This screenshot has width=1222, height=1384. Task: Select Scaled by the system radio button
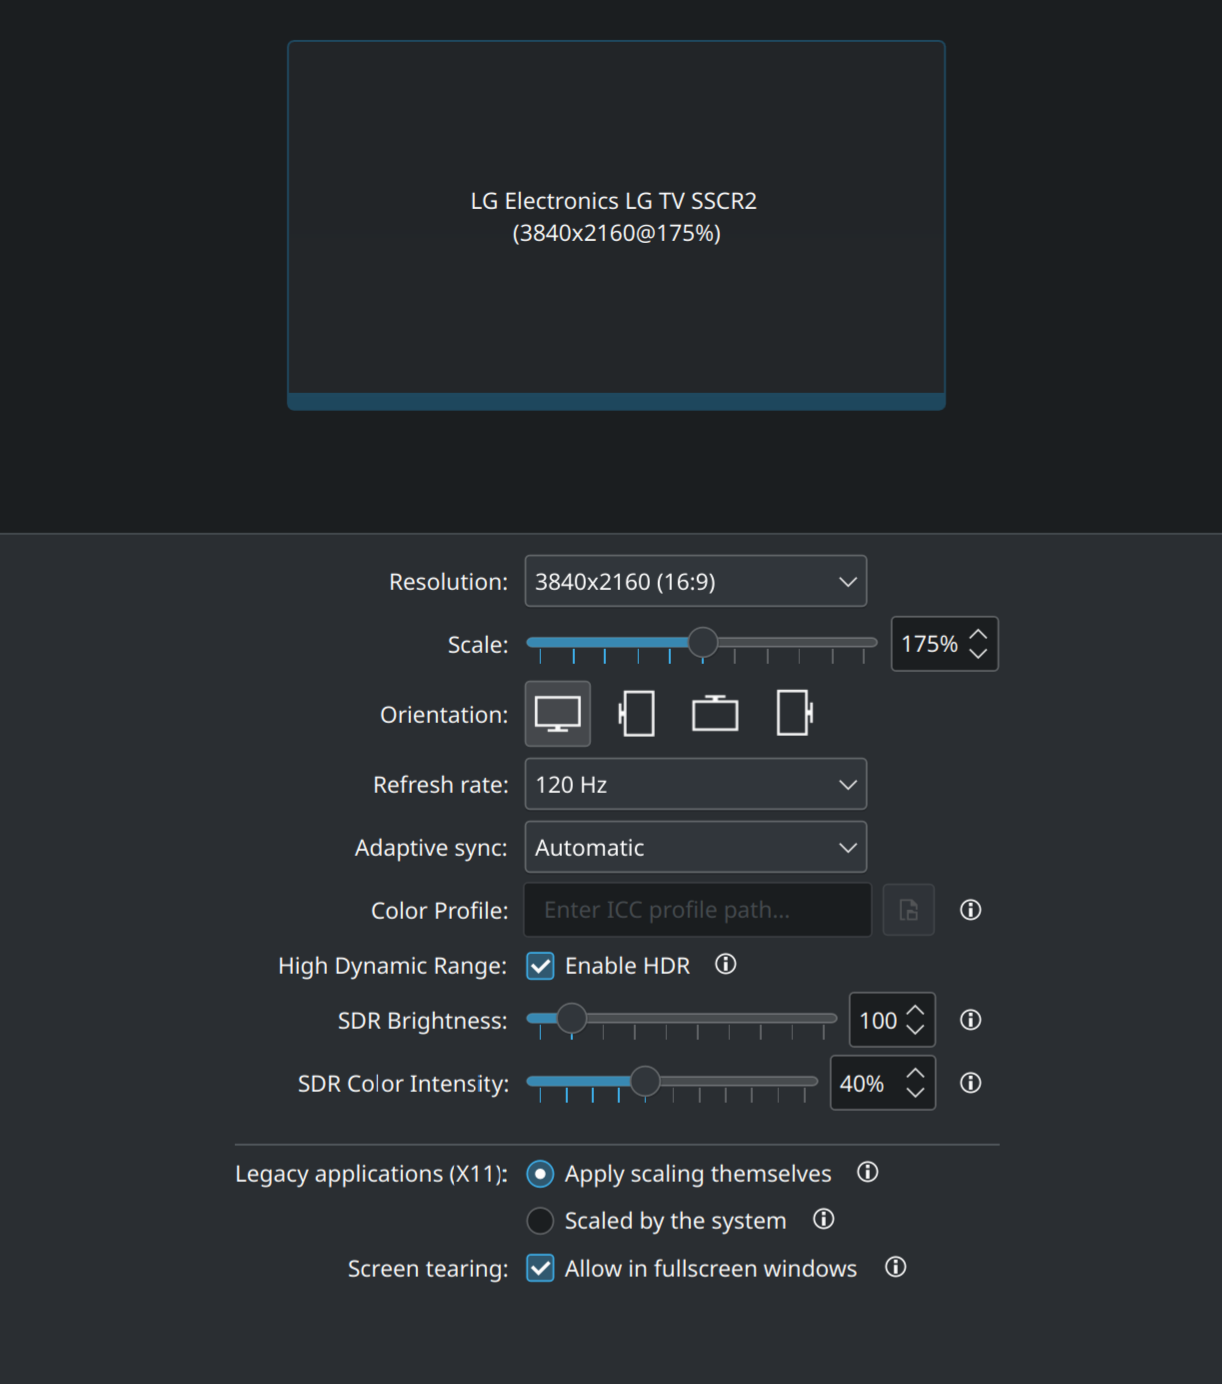coord(540,1221)
